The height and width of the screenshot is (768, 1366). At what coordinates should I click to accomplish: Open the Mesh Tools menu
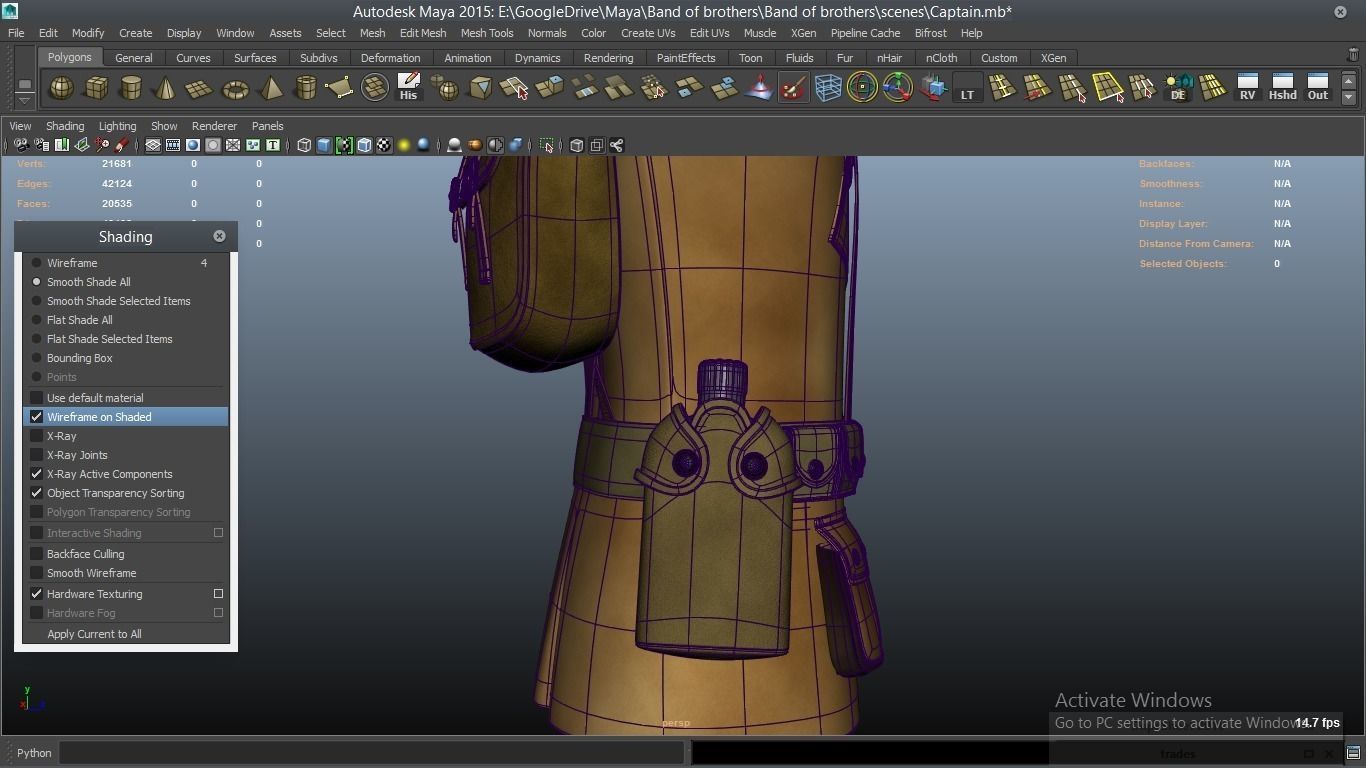487,33
